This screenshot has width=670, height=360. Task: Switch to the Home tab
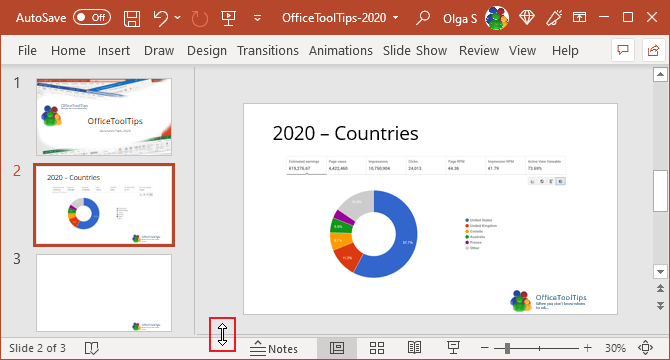[68, 50]
